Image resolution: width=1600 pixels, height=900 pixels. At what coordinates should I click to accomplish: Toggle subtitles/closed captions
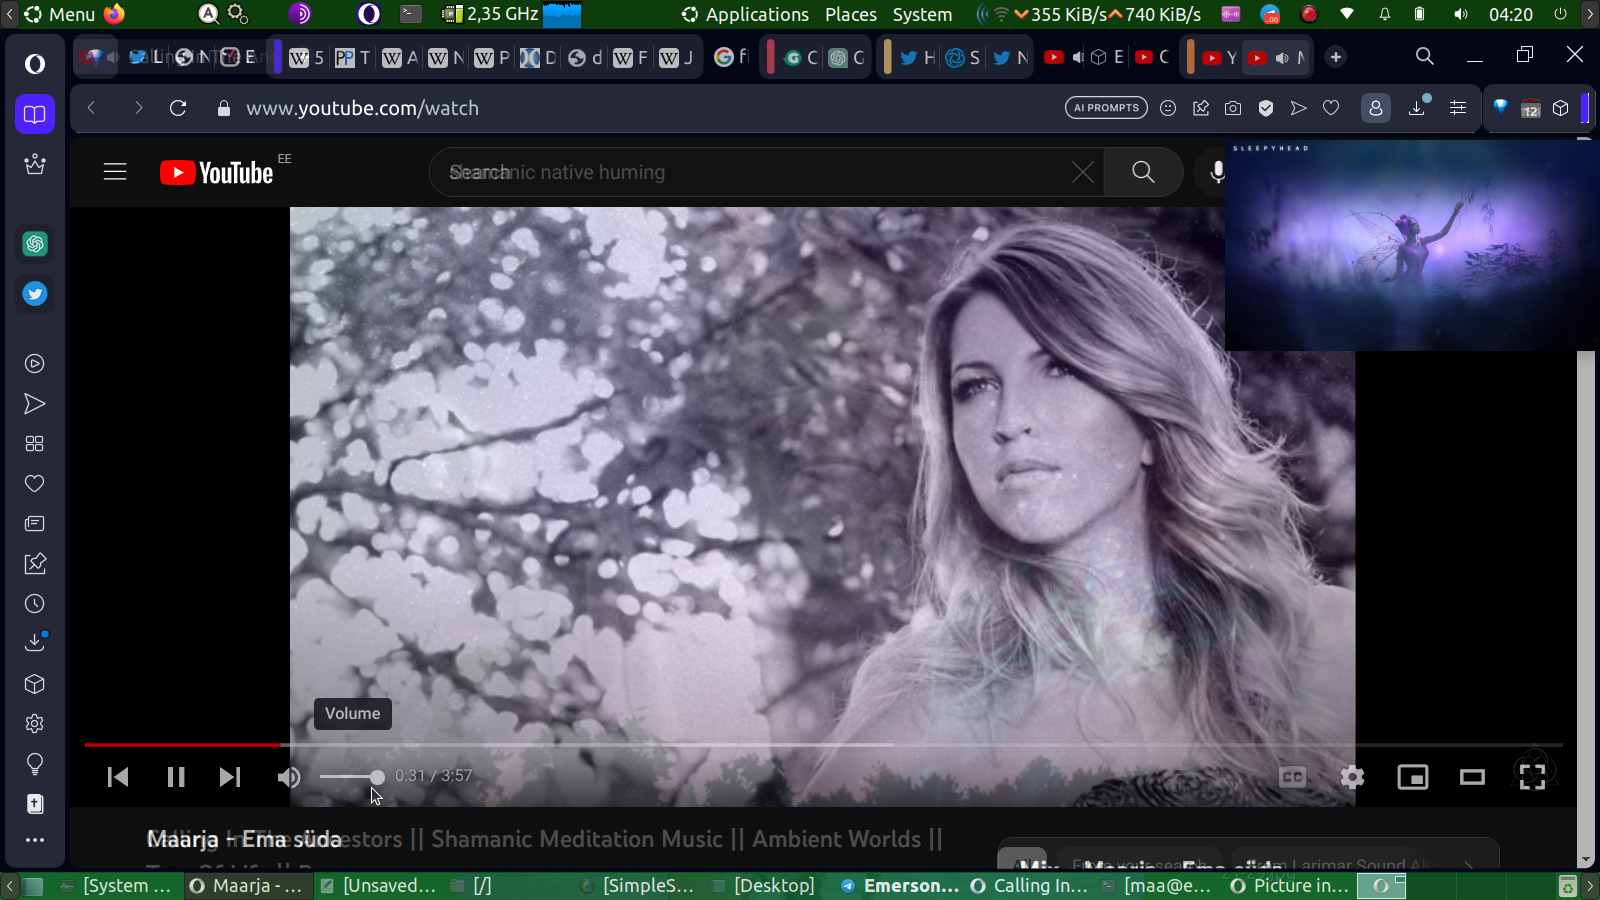coord(1292,777)
